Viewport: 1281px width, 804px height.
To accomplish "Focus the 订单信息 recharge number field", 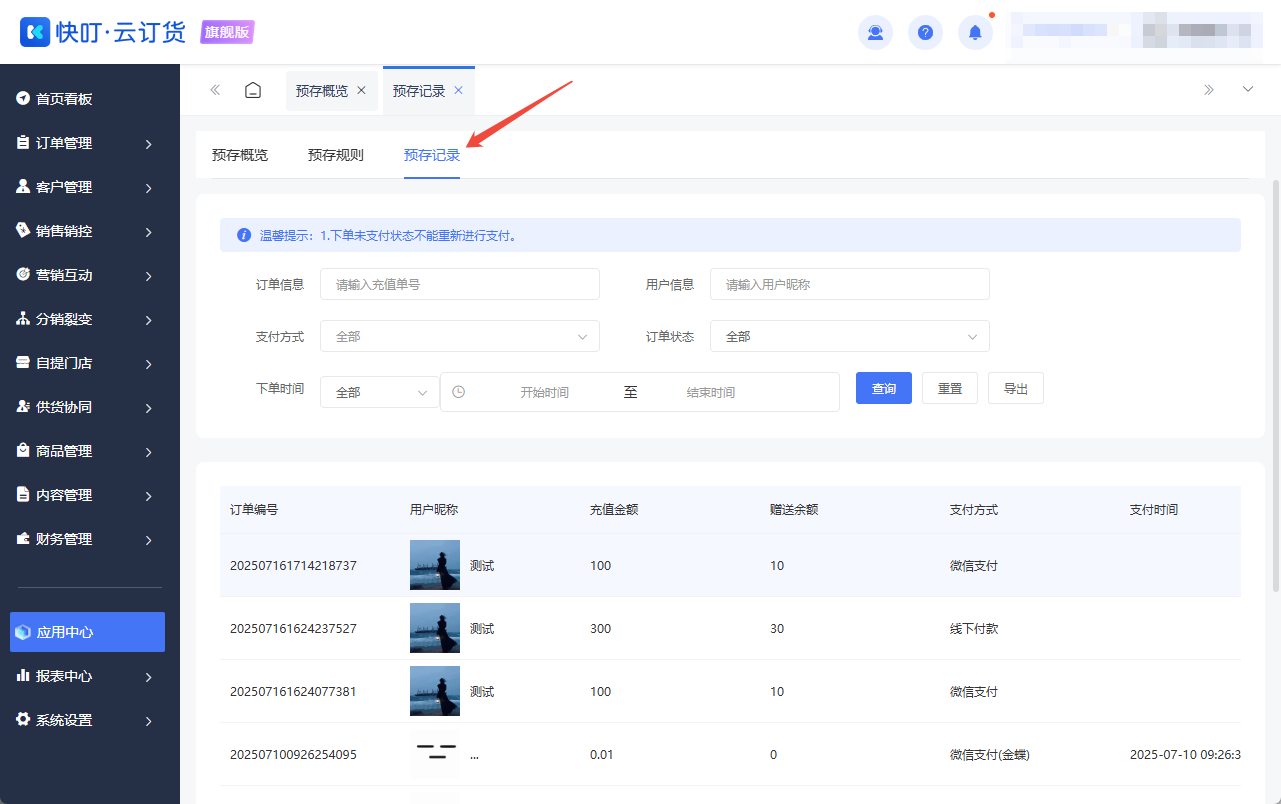I will click(460, 284).
